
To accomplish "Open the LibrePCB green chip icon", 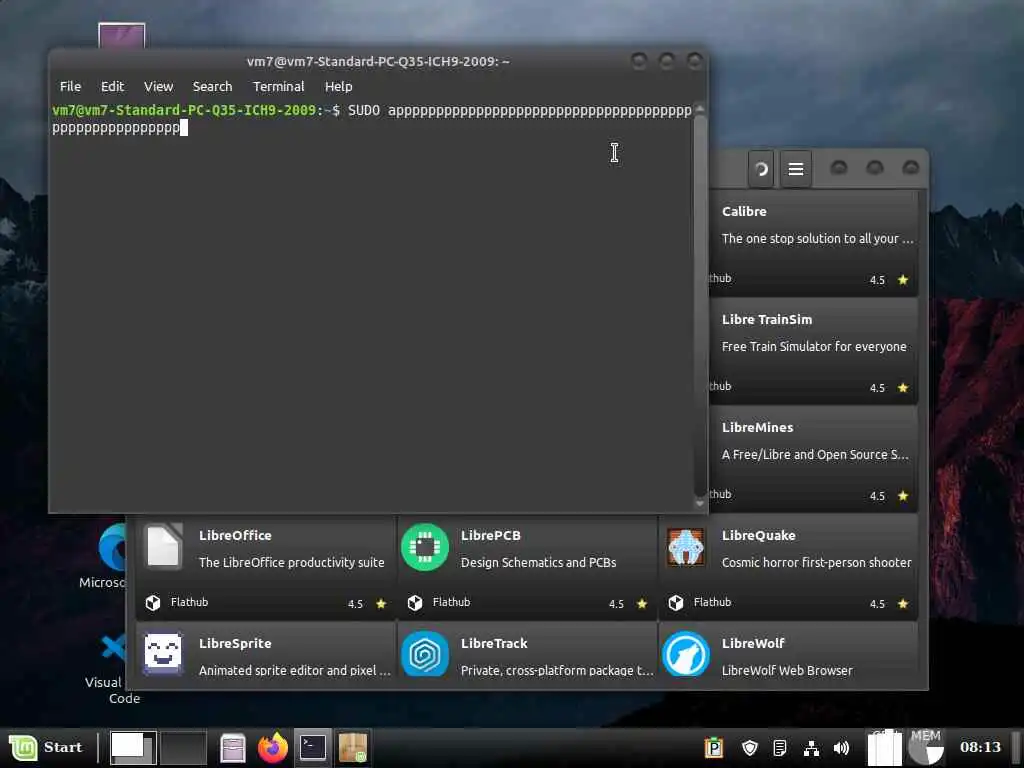I will coord(424,547).
